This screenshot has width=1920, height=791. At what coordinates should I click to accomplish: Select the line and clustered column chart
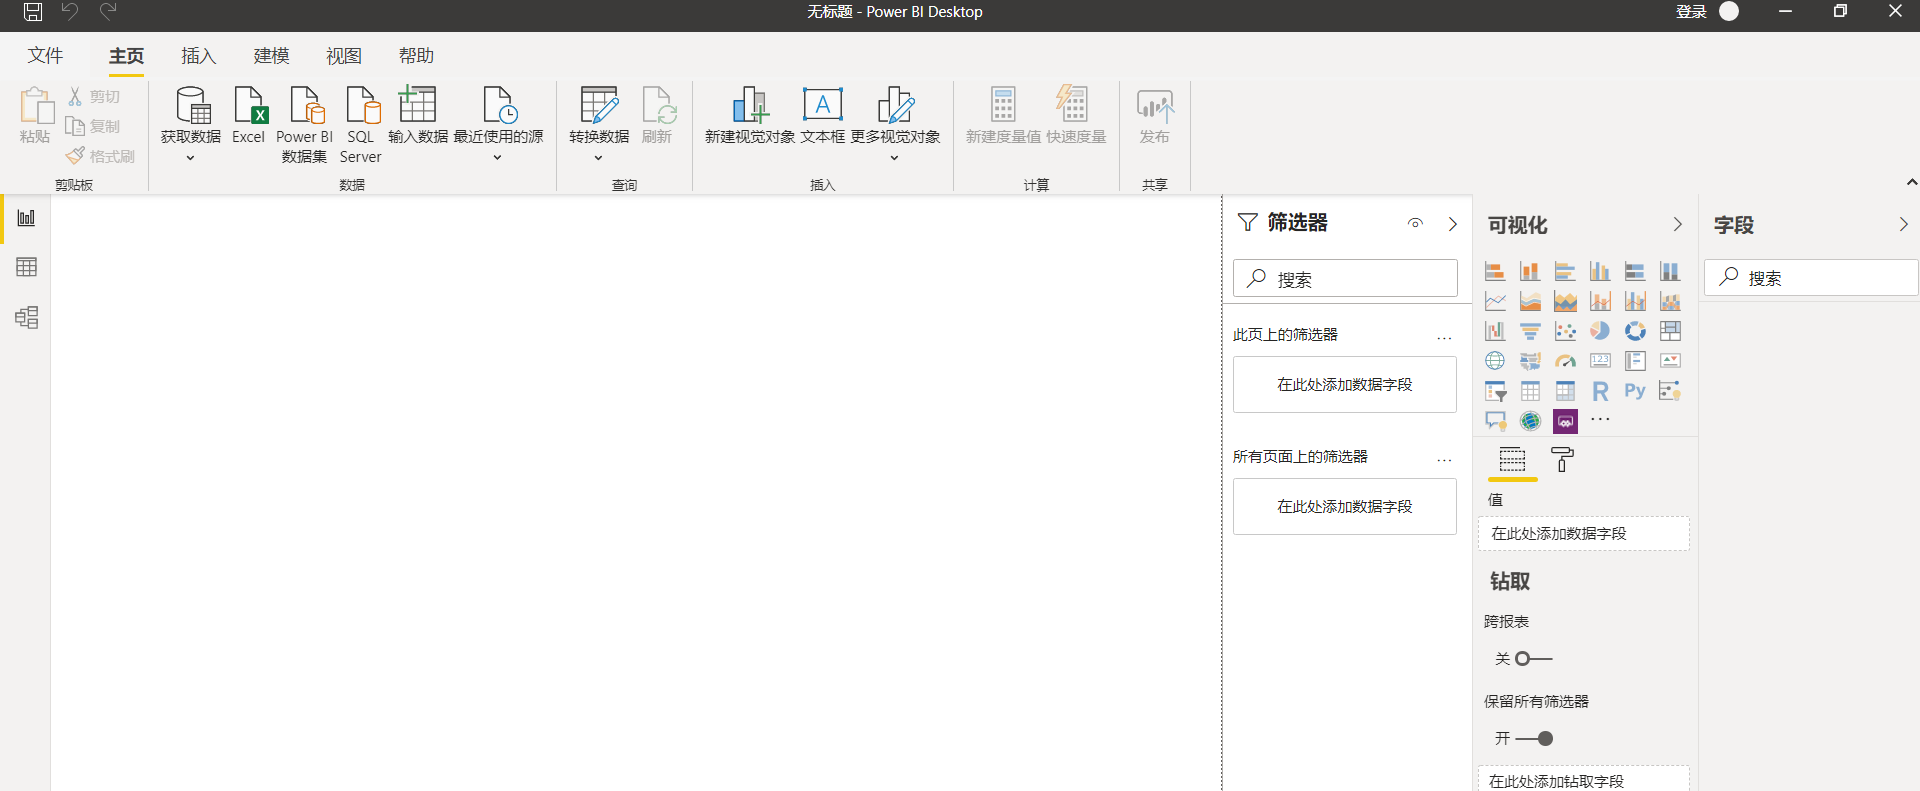tap(1635, 301)
